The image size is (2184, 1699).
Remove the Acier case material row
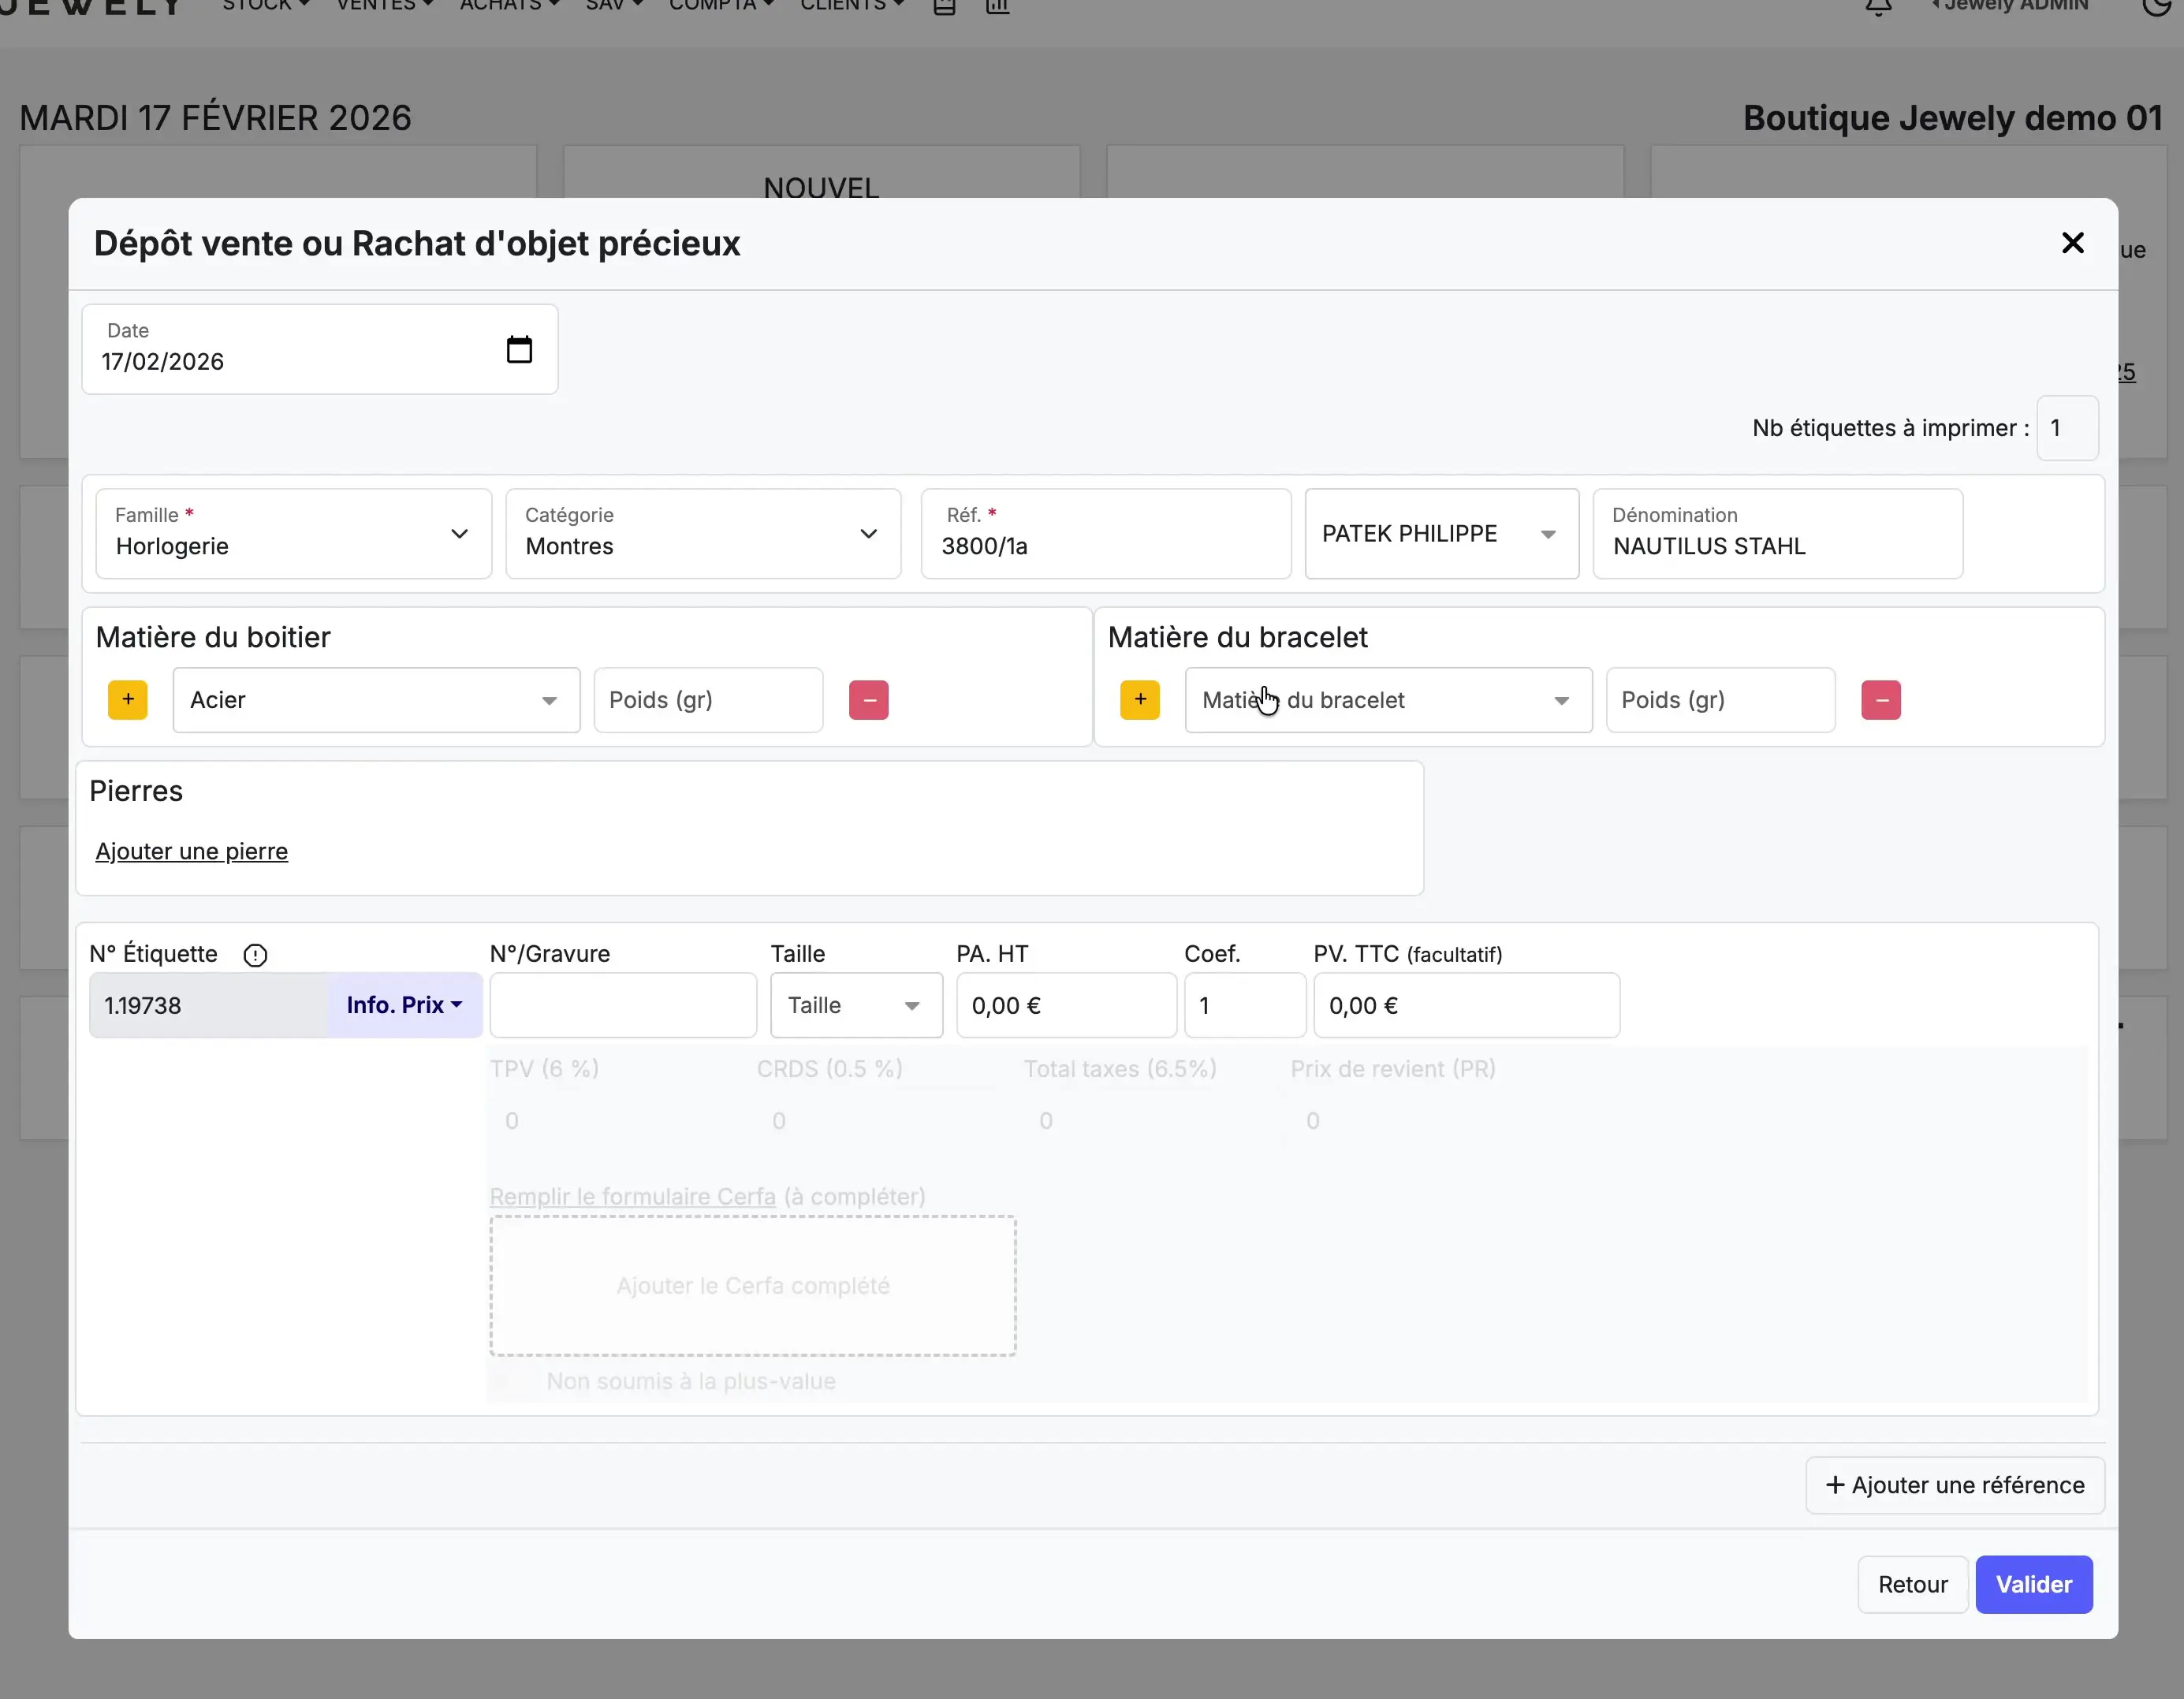(x=869, y=700)
